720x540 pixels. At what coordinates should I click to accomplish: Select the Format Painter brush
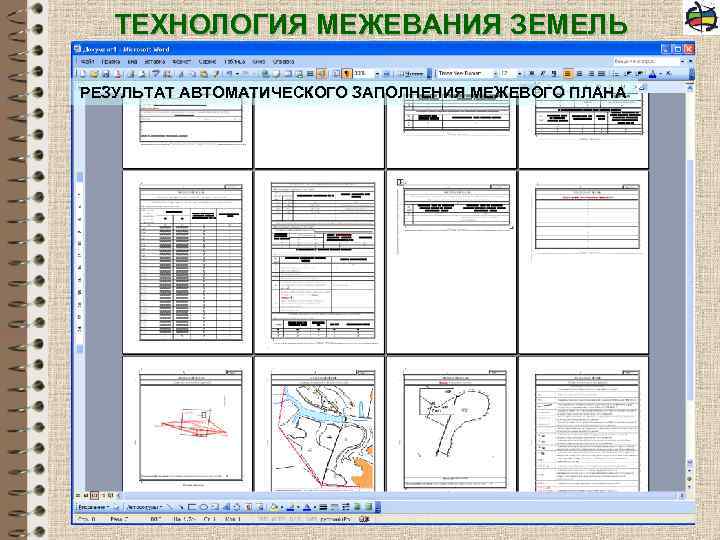215,74
